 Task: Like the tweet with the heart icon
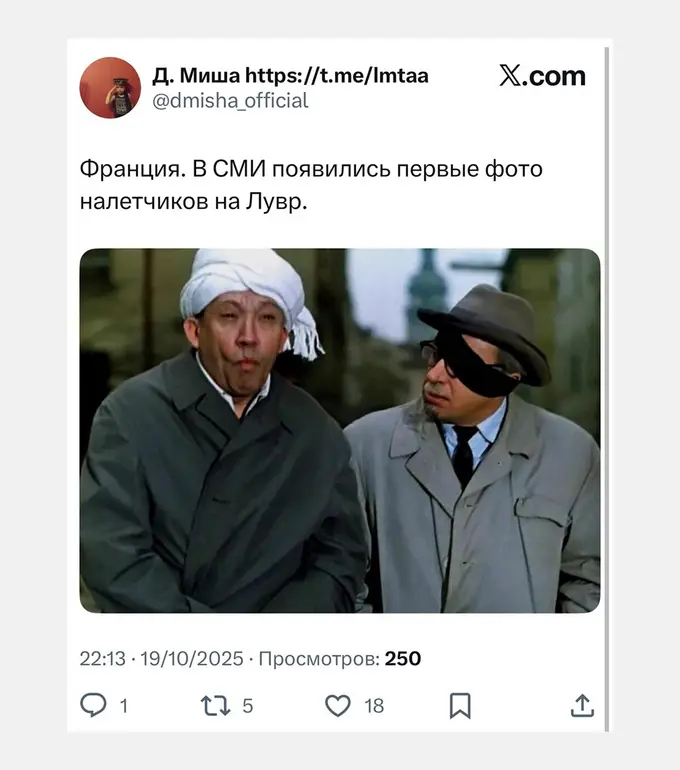tap(338, 706)
